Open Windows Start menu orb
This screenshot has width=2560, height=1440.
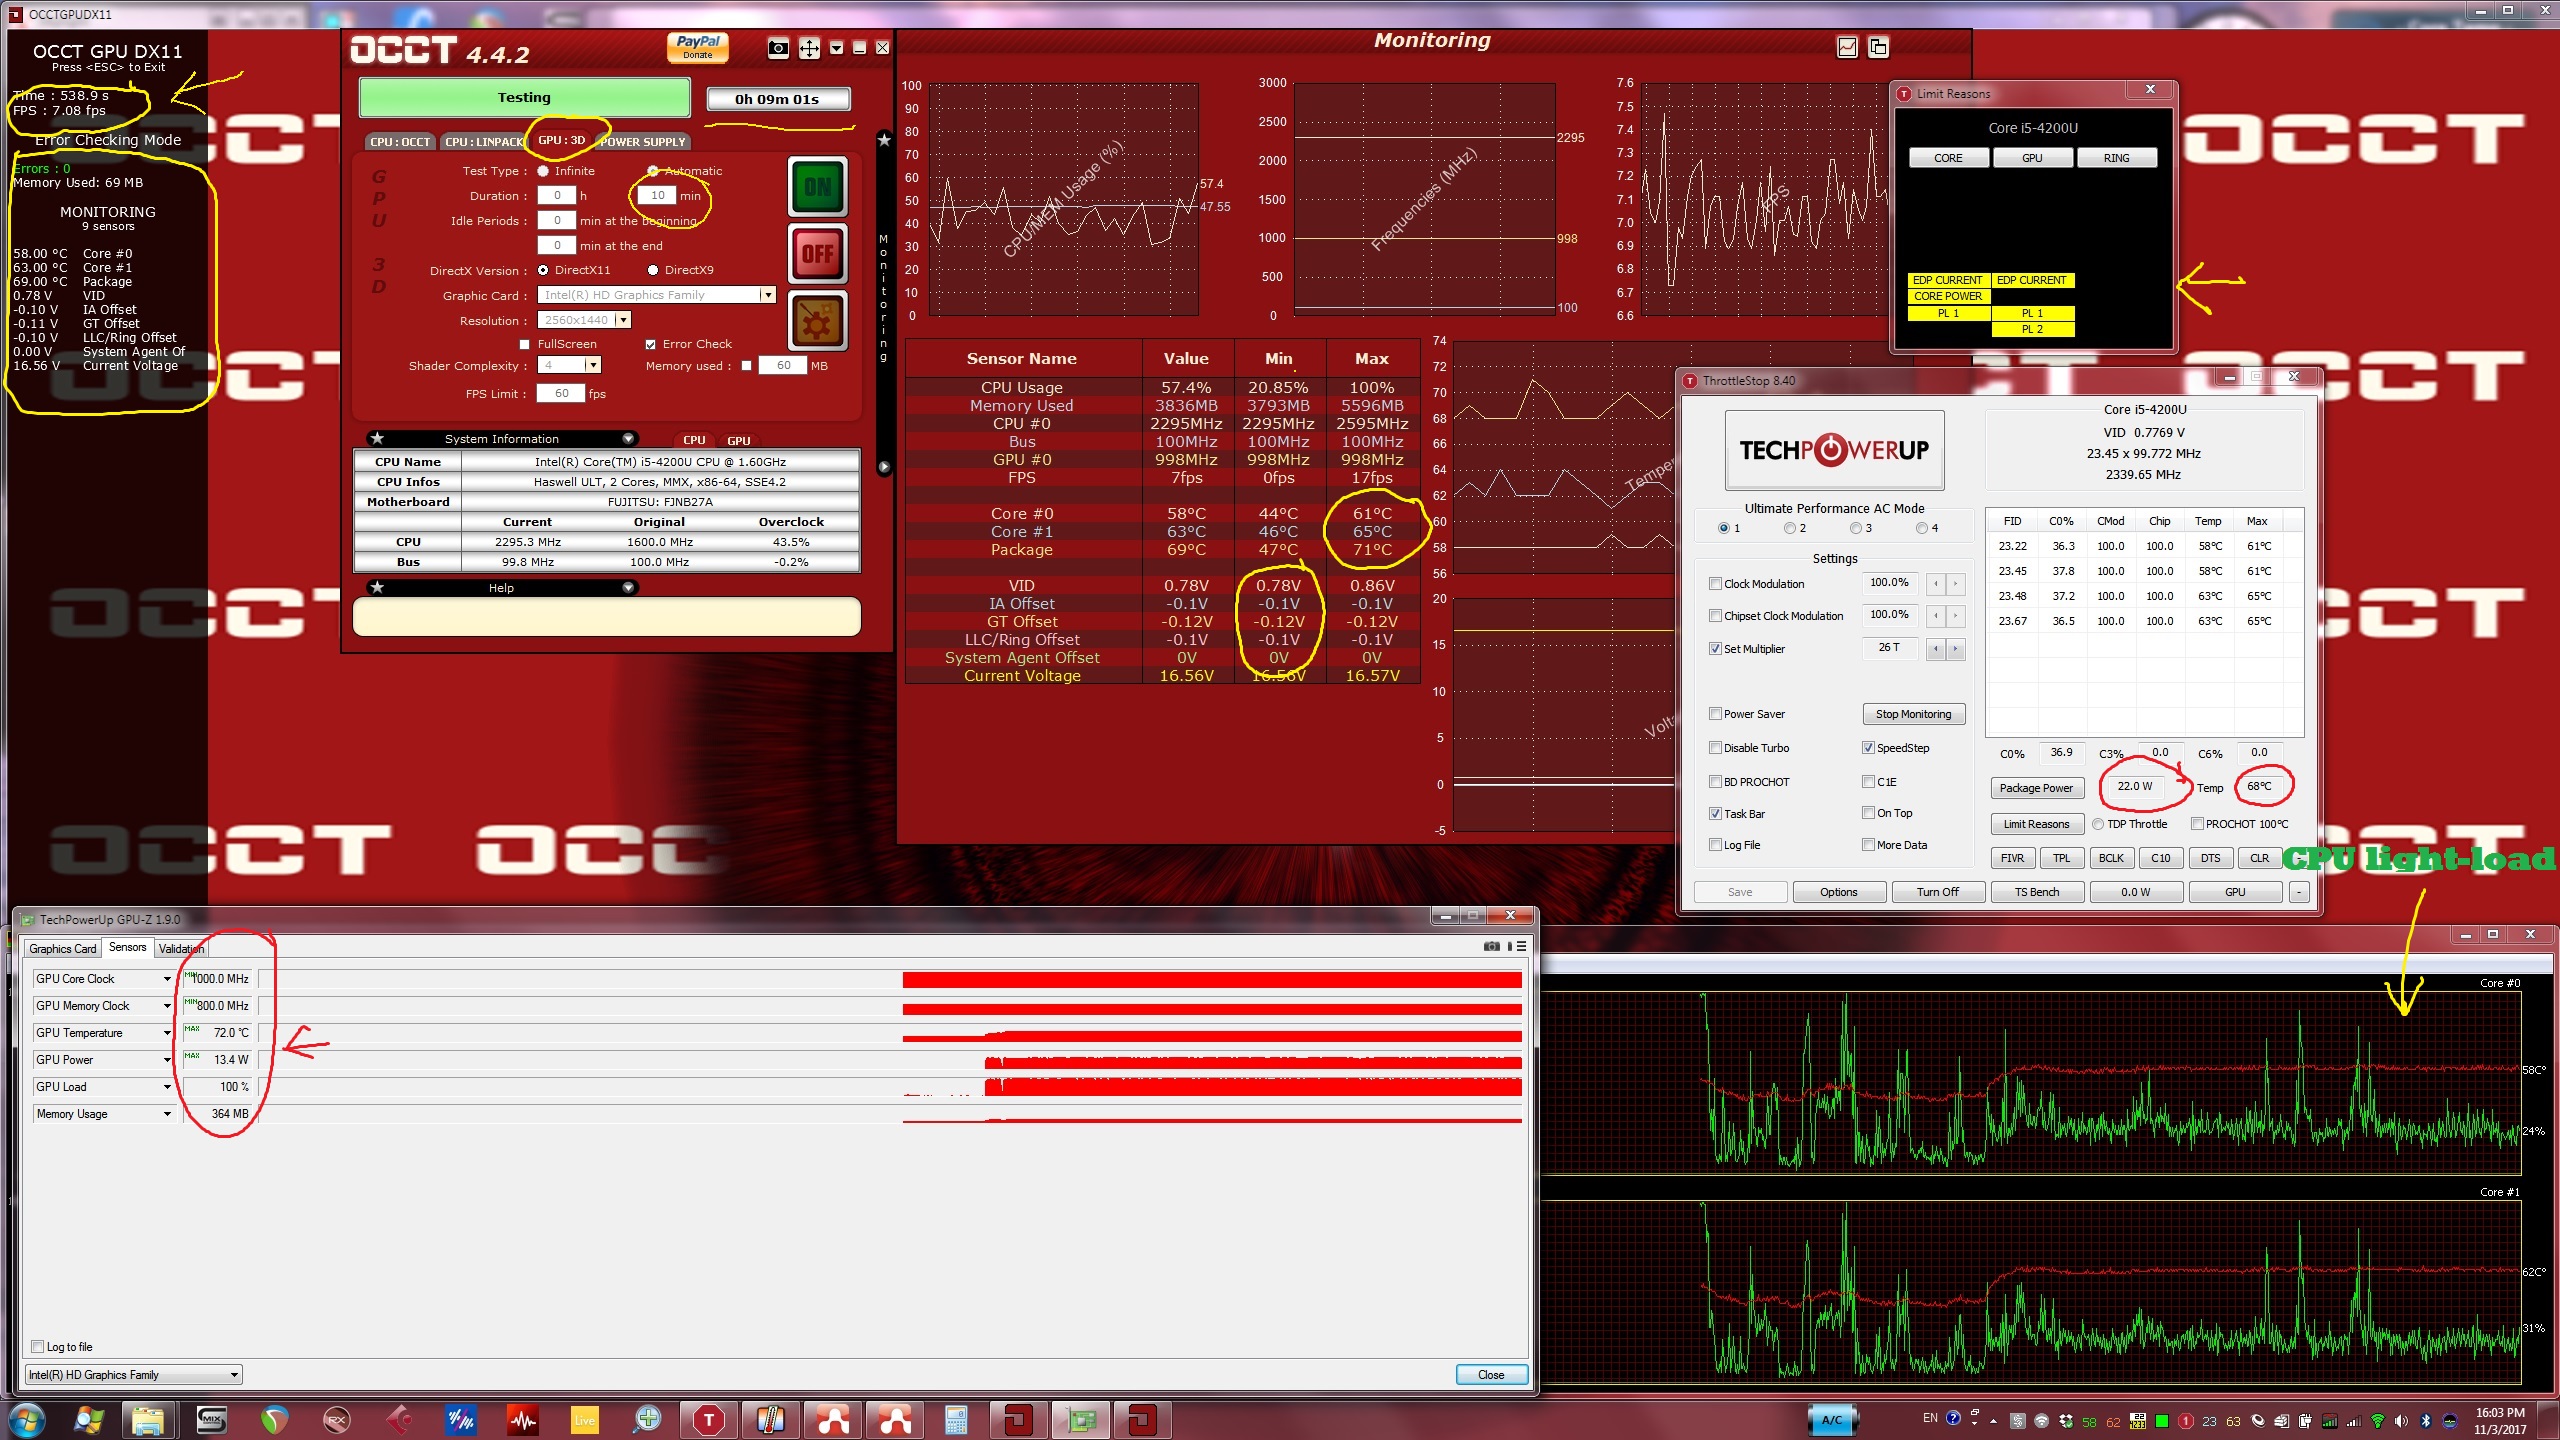pyautogui.click(x=27, y=1419)
